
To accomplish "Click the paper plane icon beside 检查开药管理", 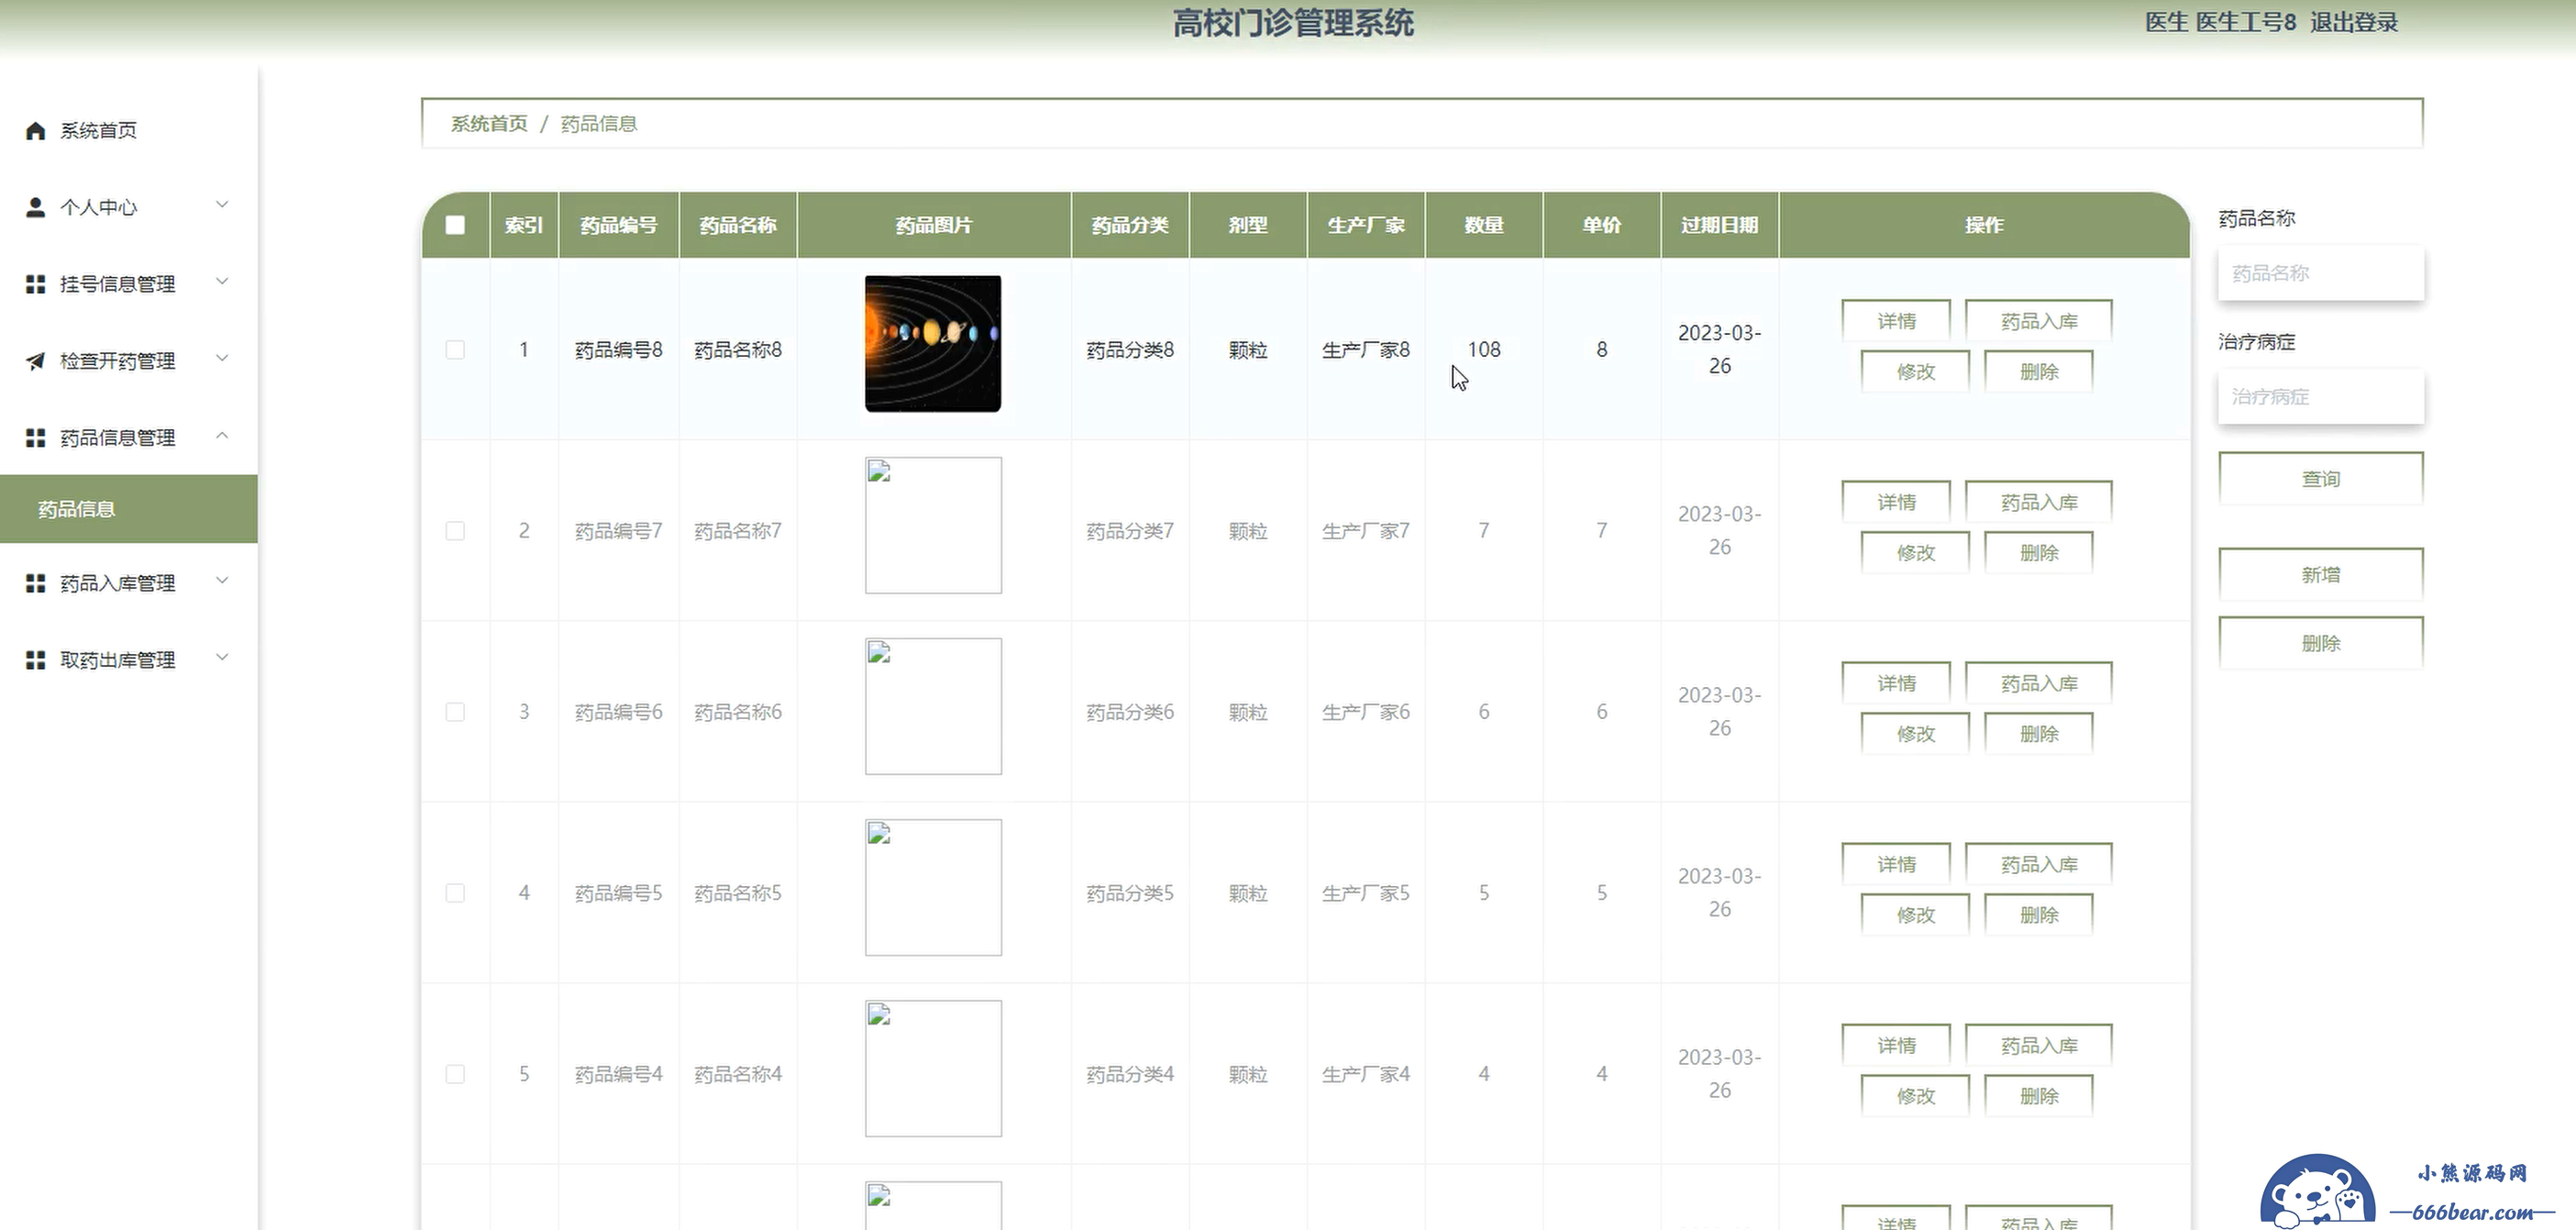I will [35, 361].
